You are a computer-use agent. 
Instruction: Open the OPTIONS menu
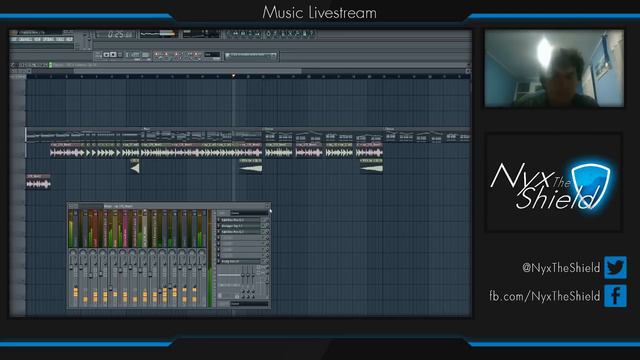pos(49,39)
